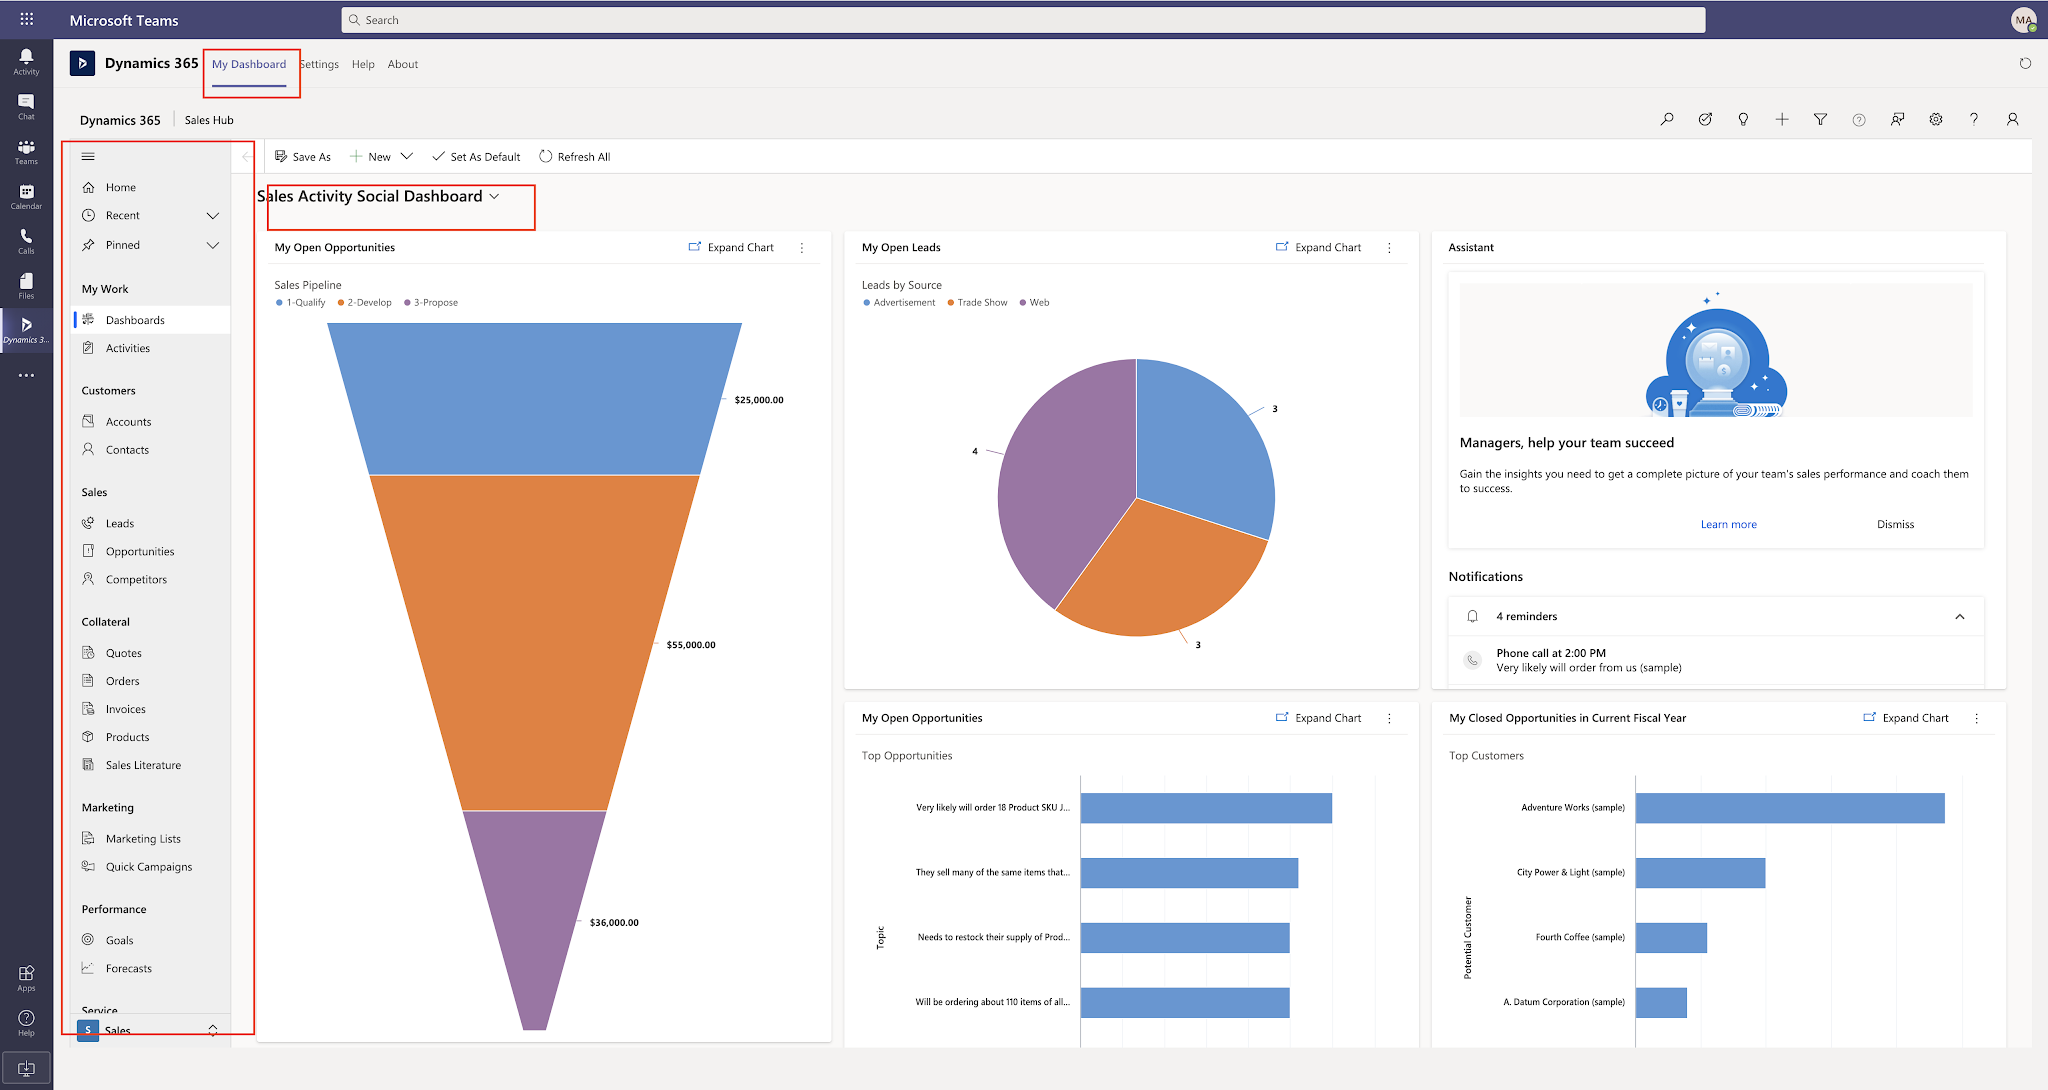Collapse the Sales area switcher at sidebar bottom
The width and height of the screenshot is (2048, 1090).
[213, 1028]
